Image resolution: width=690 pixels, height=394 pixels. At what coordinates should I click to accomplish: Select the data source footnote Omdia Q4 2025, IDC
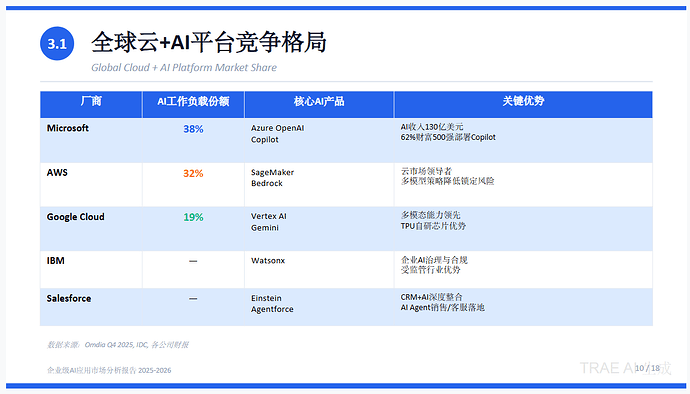(118, 345)
